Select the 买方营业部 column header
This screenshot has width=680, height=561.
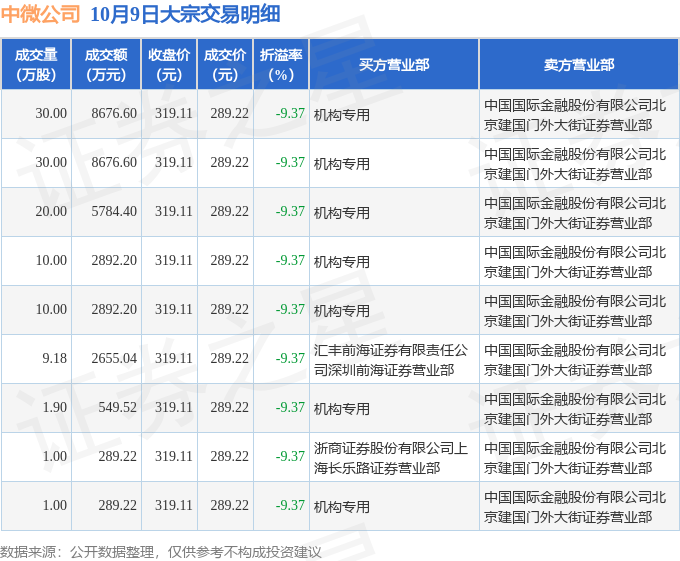[x=394, y=65]
